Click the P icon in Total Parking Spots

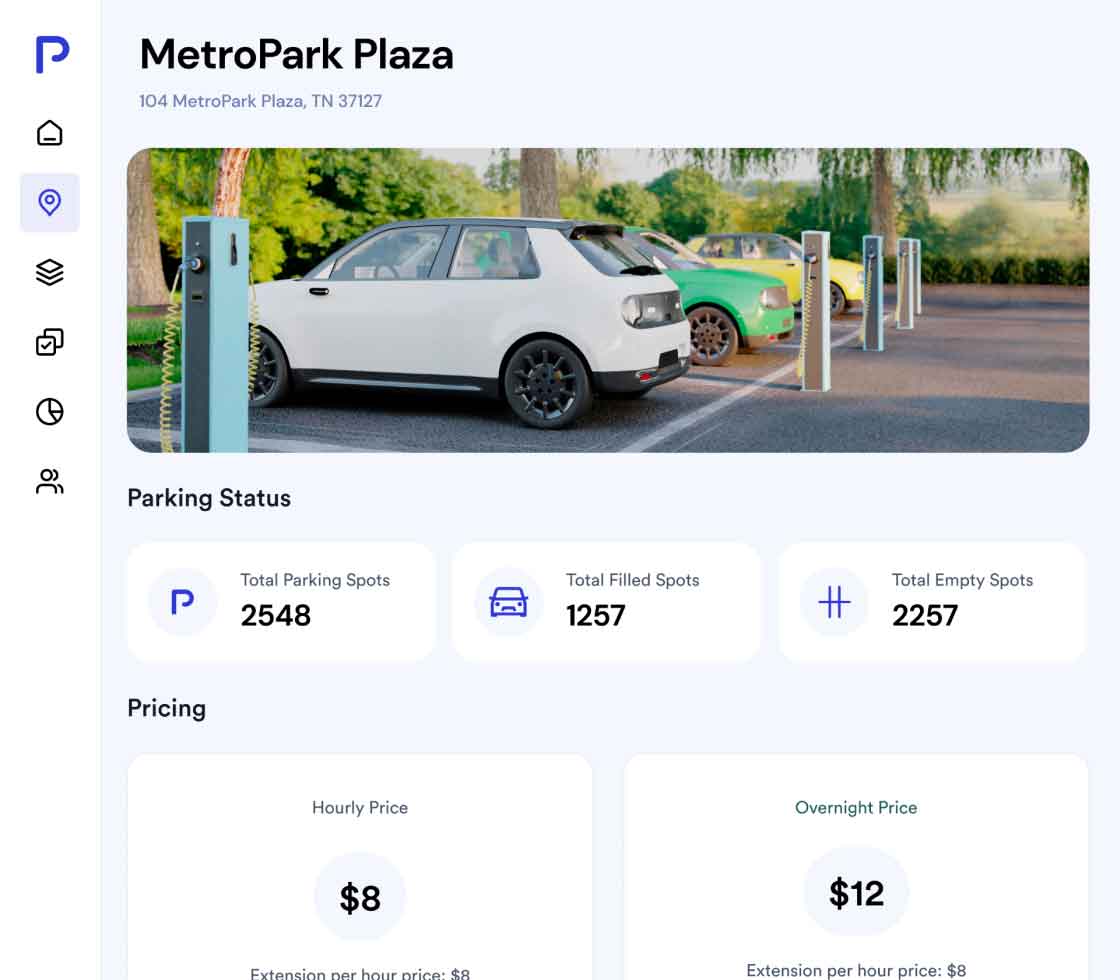[182, 601]
